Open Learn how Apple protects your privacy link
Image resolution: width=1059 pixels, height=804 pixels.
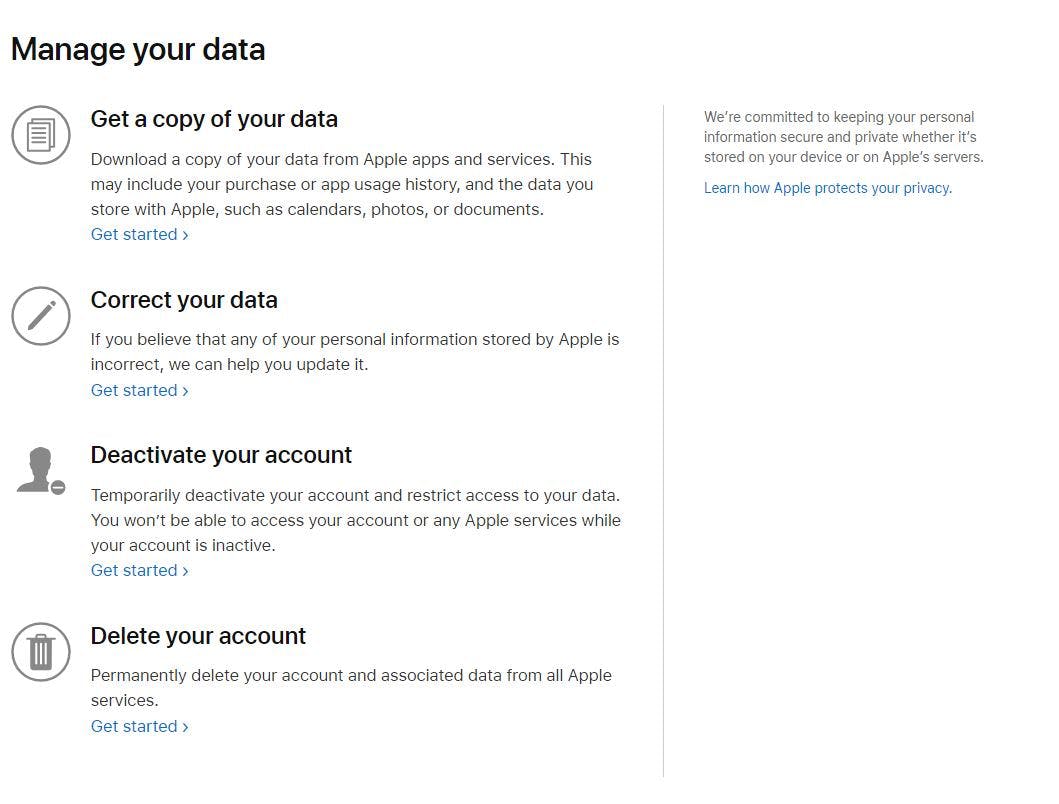tap(828, 188)
